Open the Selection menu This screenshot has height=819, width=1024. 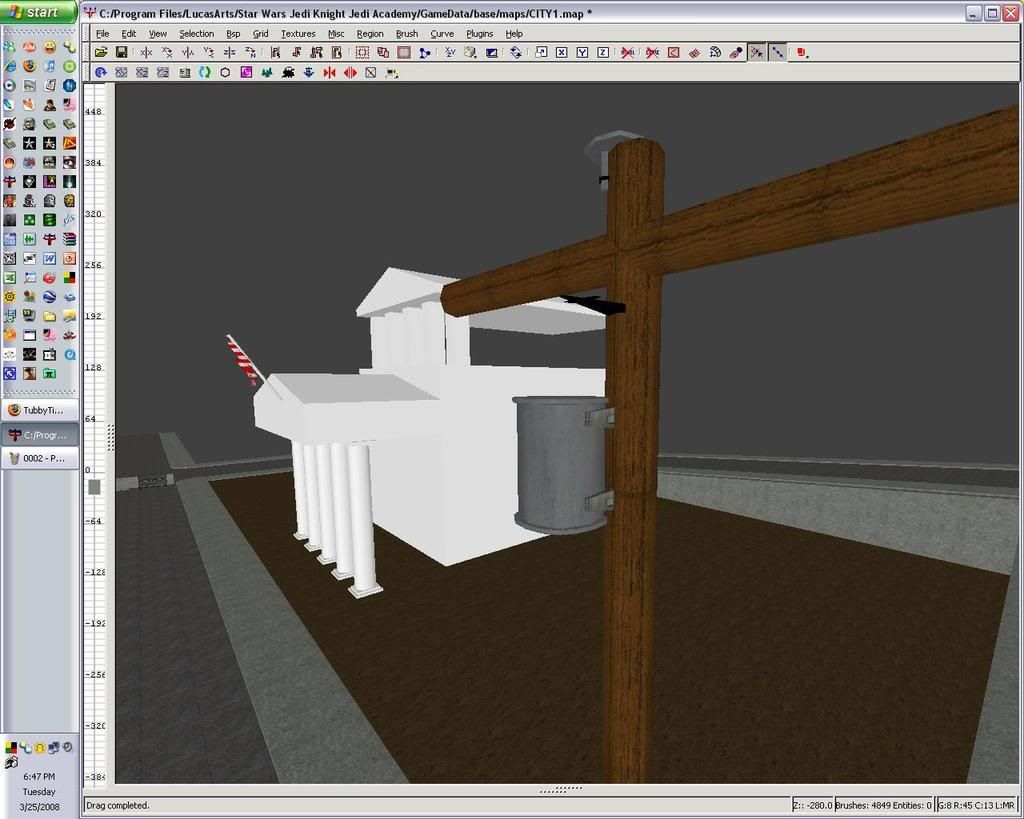coord(197,33)
